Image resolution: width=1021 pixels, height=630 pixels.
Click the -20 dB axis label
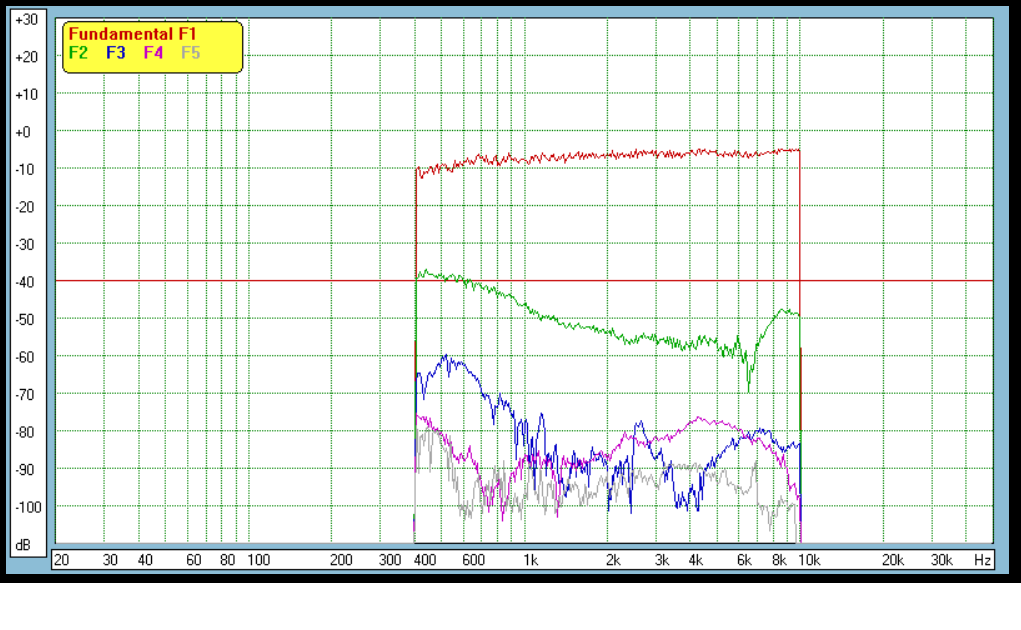click(x=25, y=208)
